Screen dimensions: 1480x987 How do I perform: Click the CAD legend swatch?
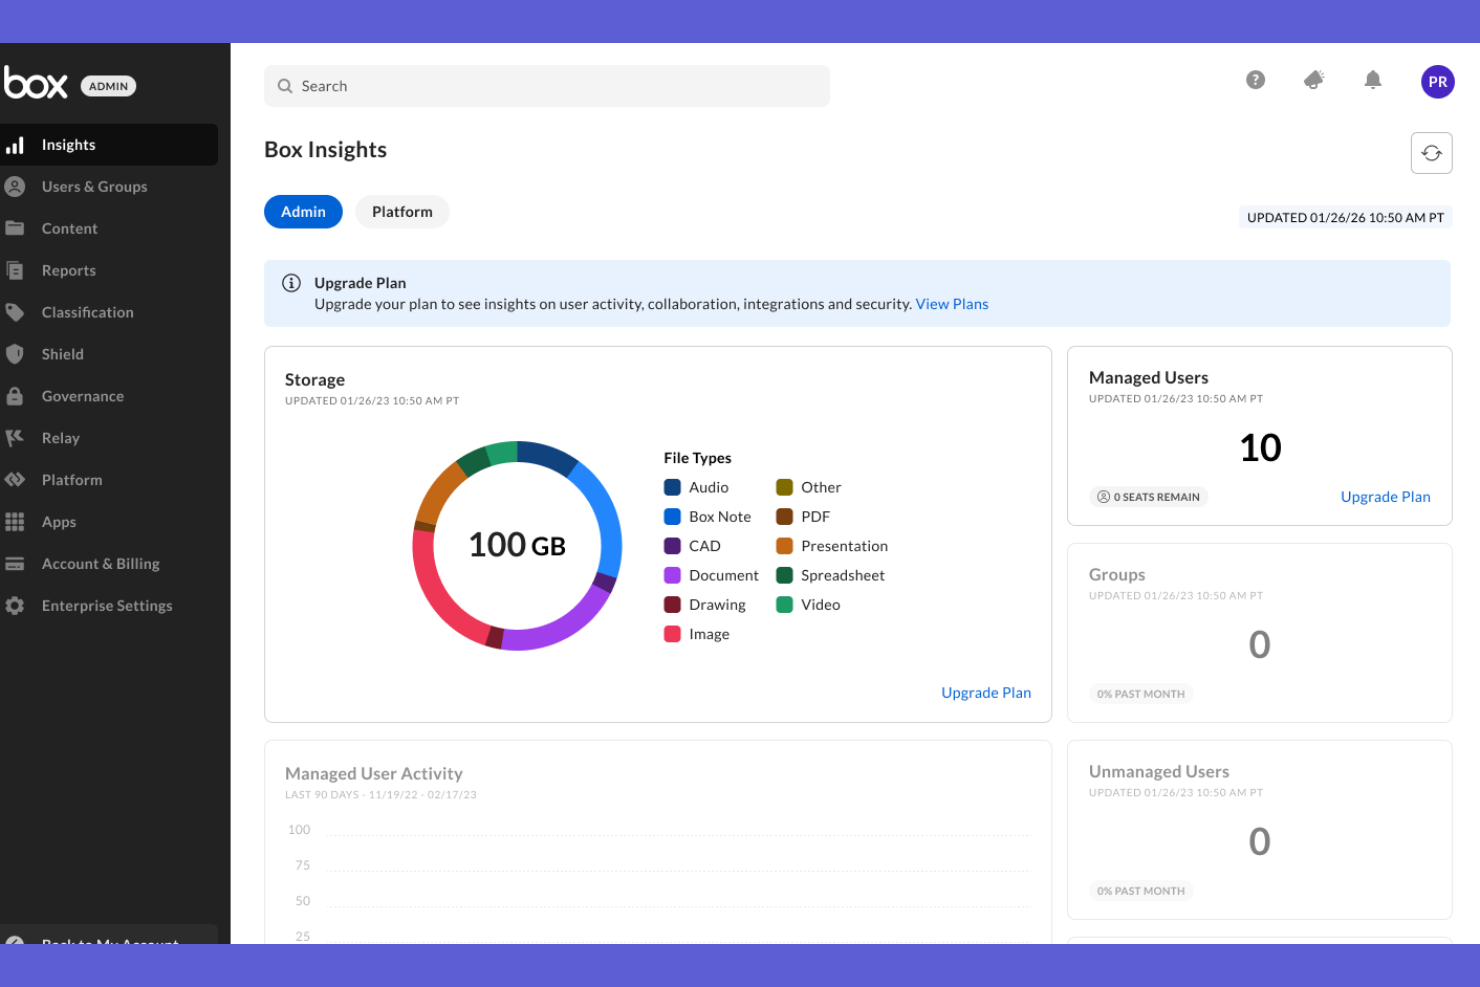(x=673, y=546)
